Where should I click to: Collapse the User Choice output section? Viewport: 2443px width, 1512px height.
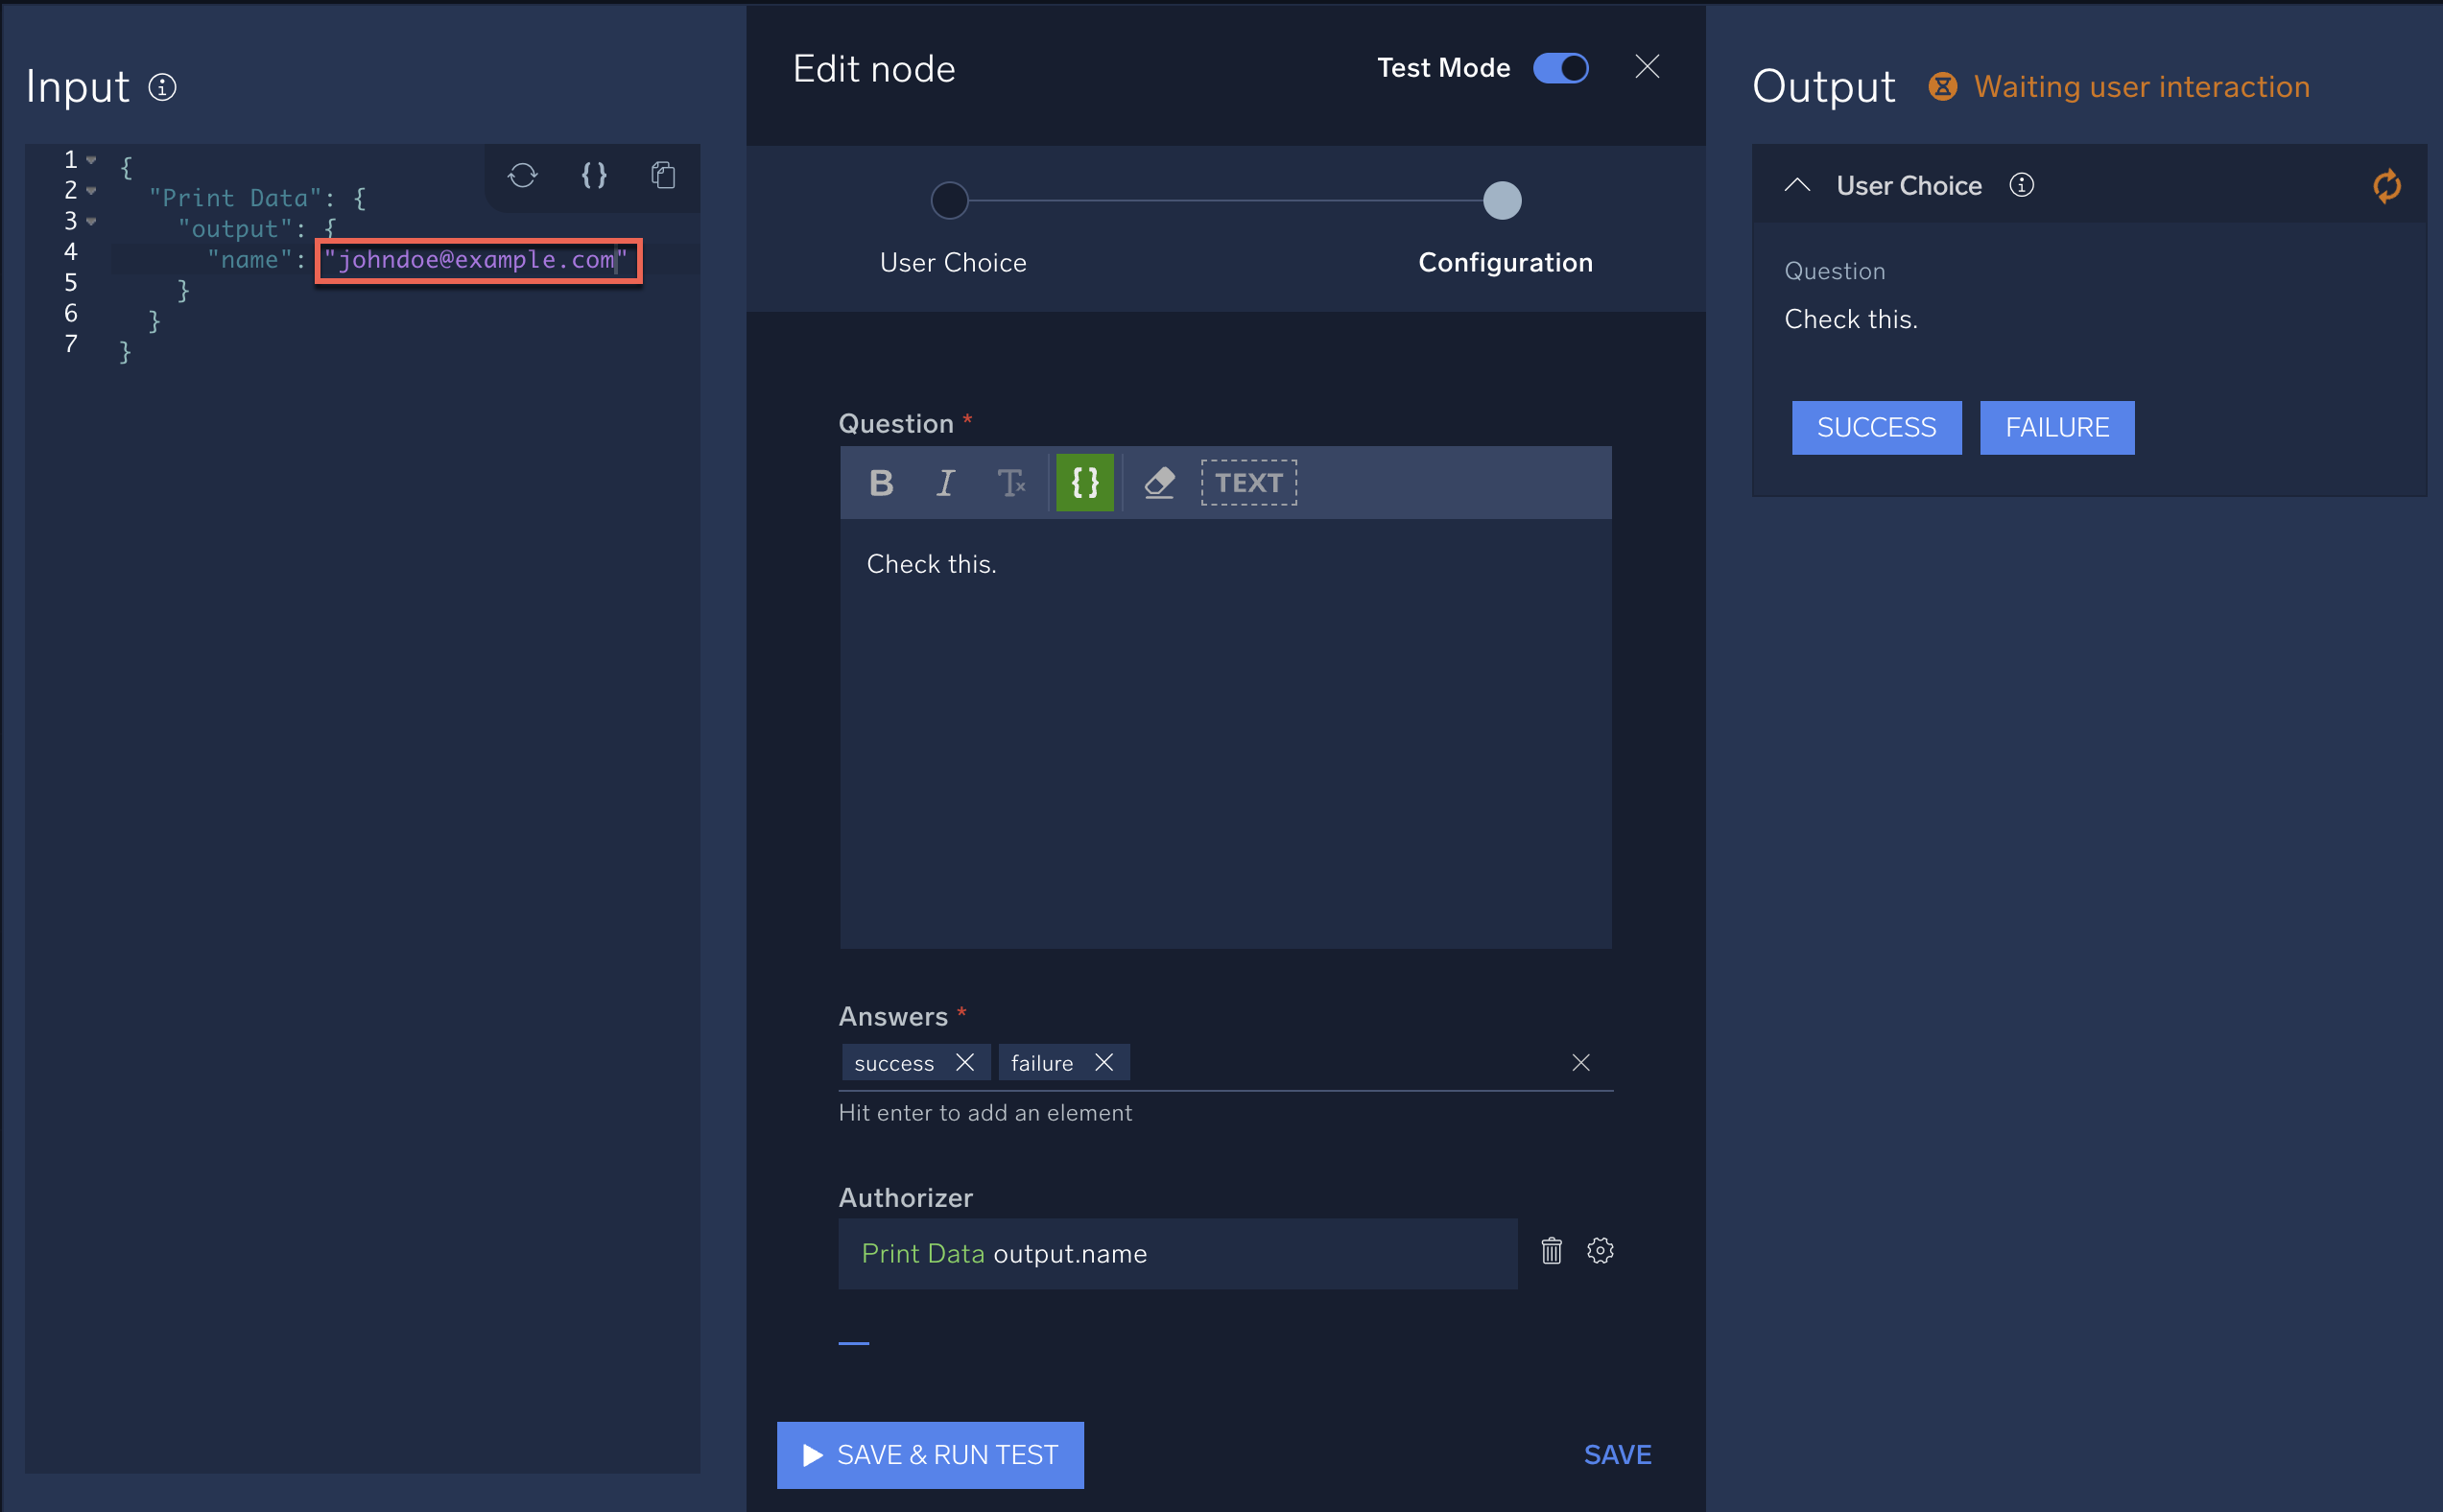[1797, 185]
